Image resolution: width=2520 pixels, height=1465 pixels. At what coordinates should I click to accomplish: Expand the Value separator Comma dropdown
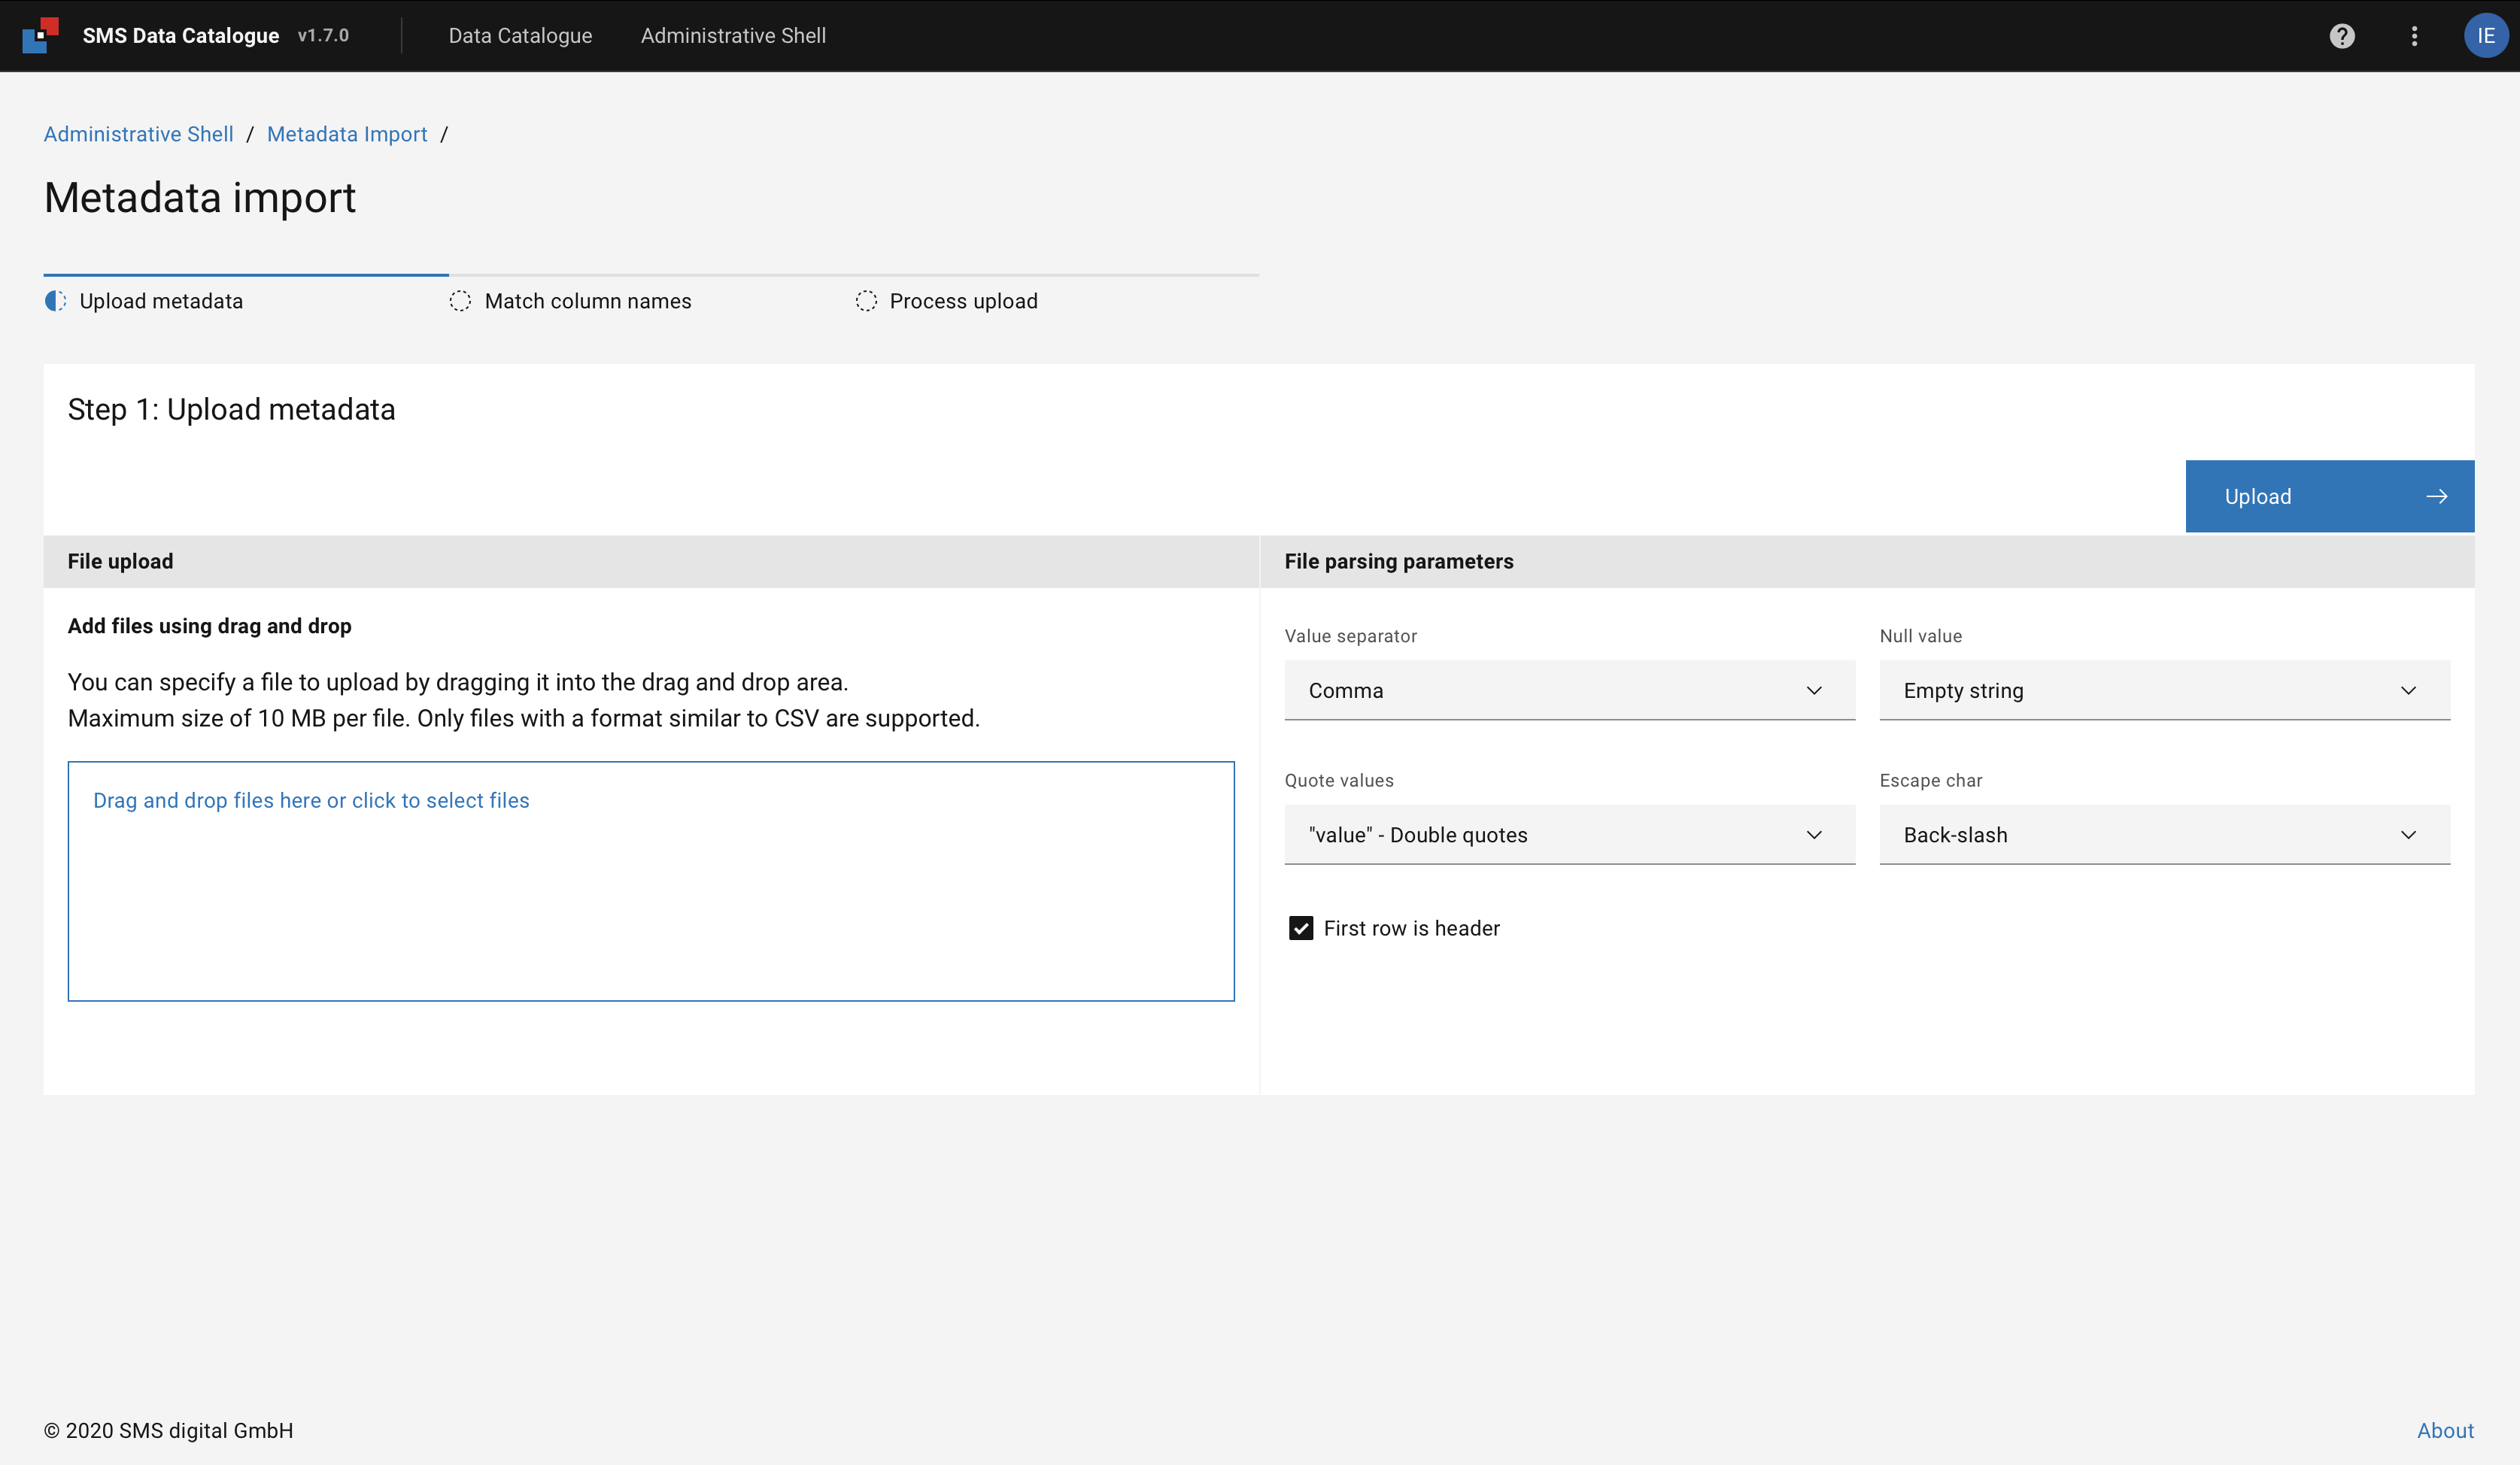pos(1569,690)
